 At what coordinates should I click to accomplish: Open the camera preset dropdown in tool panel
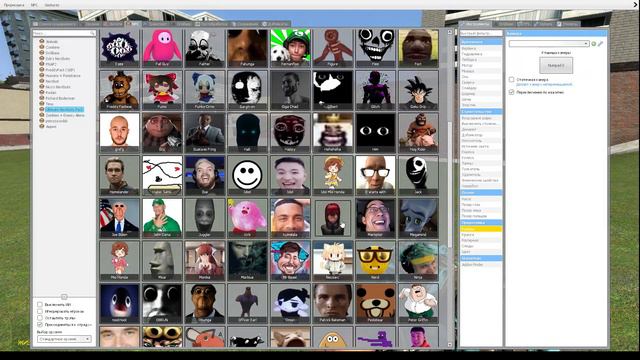click(x=549, y=44)
